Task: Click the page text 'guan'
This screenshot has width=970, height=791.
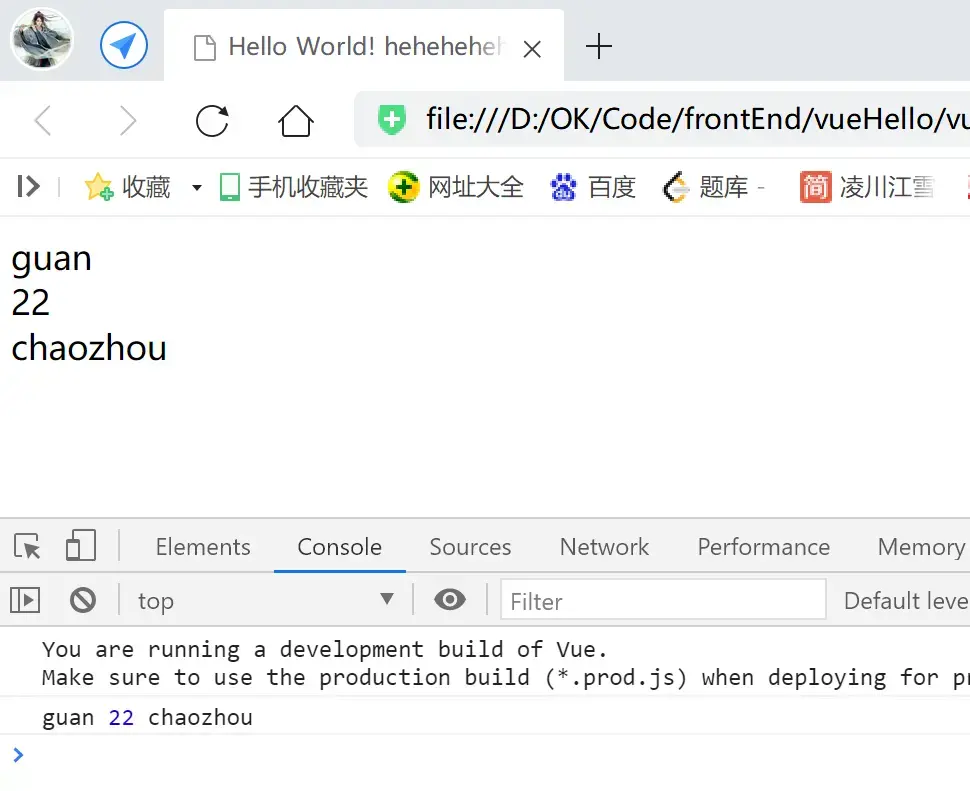Action: (x=51, y=259)
